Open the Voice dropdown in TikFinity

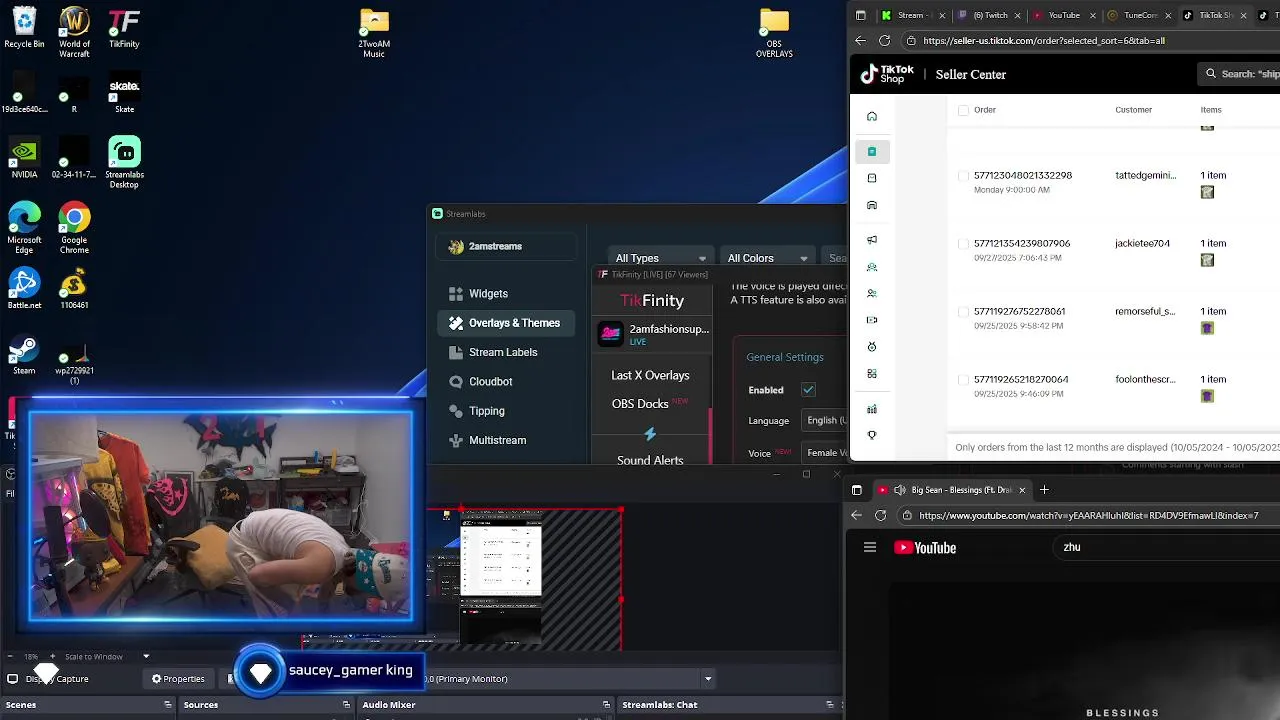(x=826, y=452)
